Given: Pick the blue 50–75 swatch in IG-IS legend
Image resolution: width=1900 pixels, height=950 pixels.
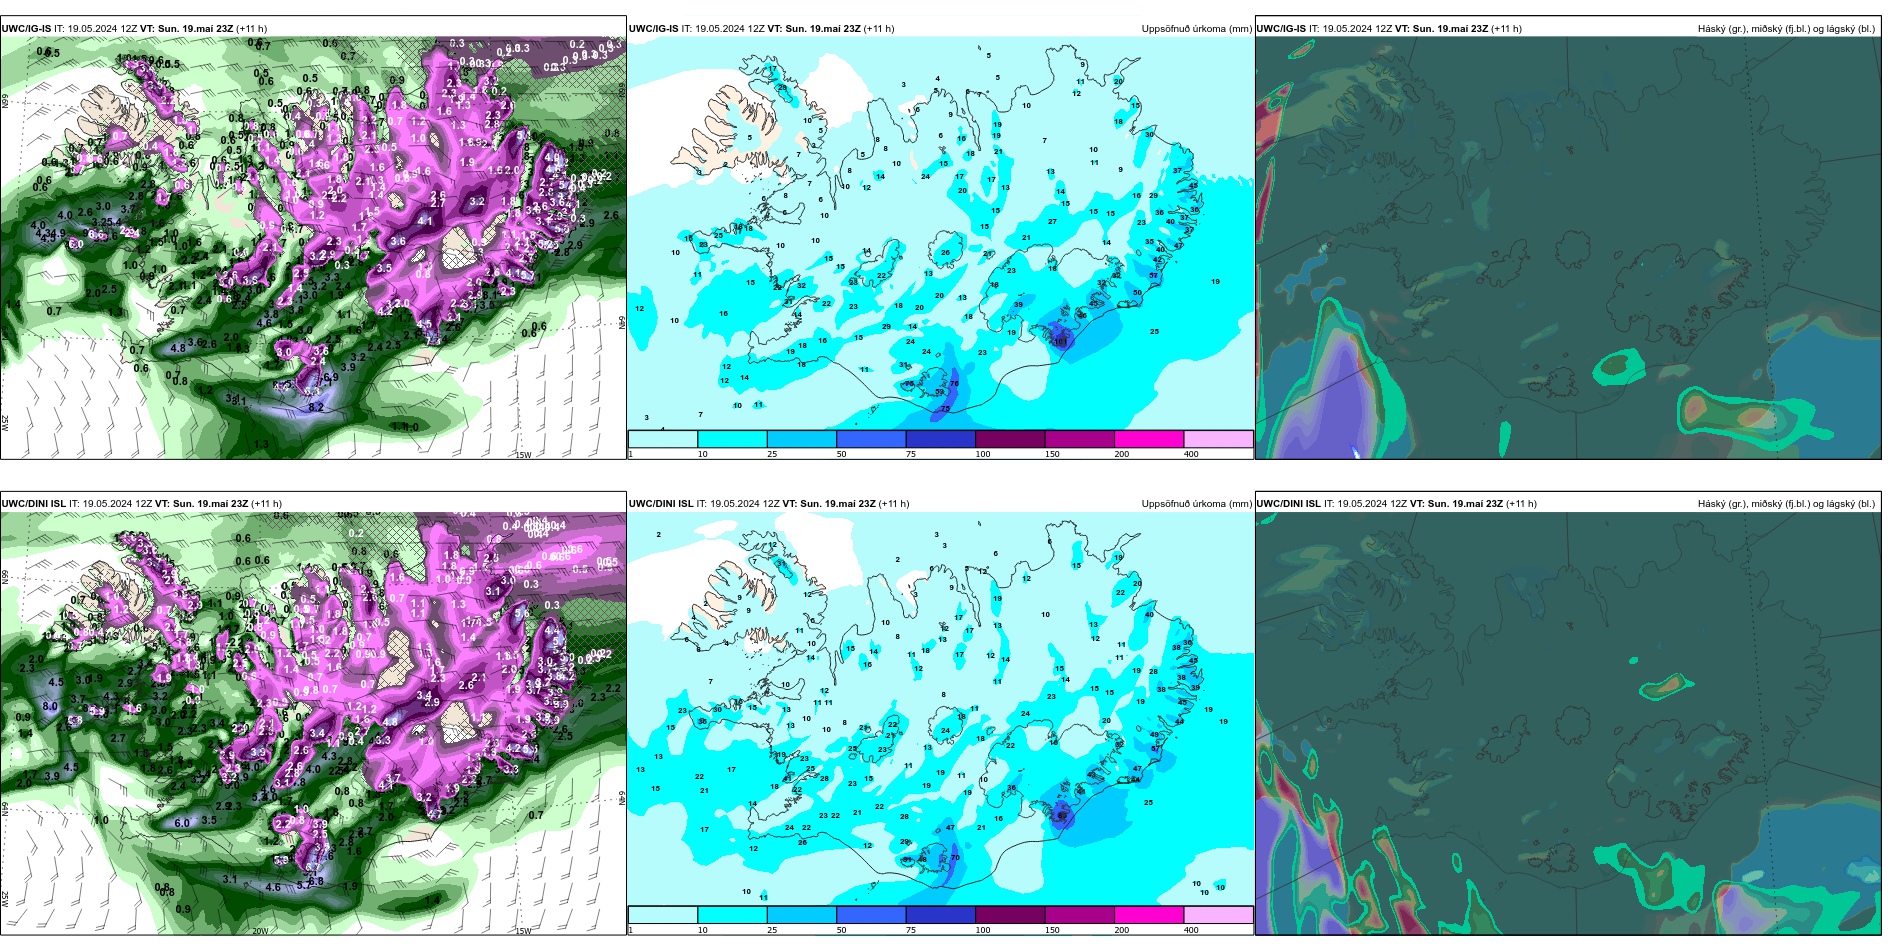Looking at the screenshot, I should (x=871, y=439).
